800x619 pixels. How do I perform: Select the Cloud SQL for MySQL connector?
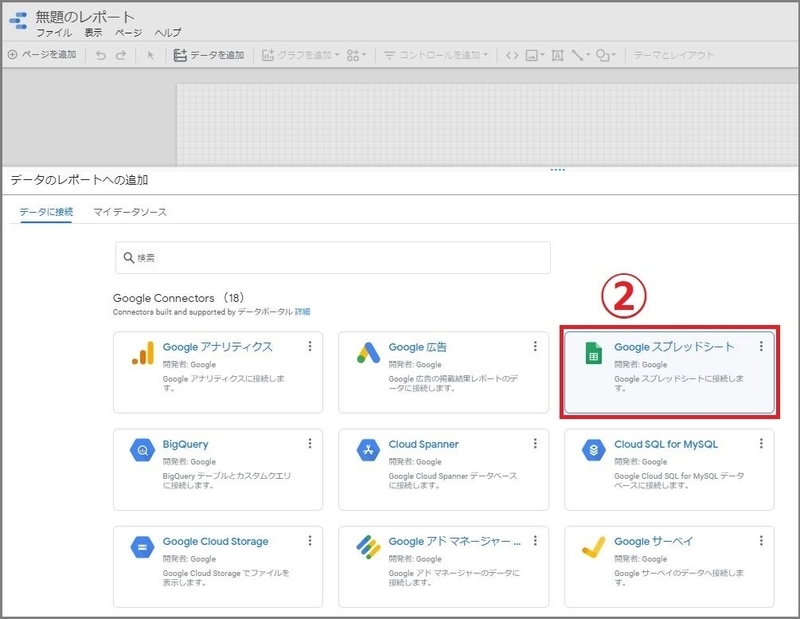pos(669,469)
